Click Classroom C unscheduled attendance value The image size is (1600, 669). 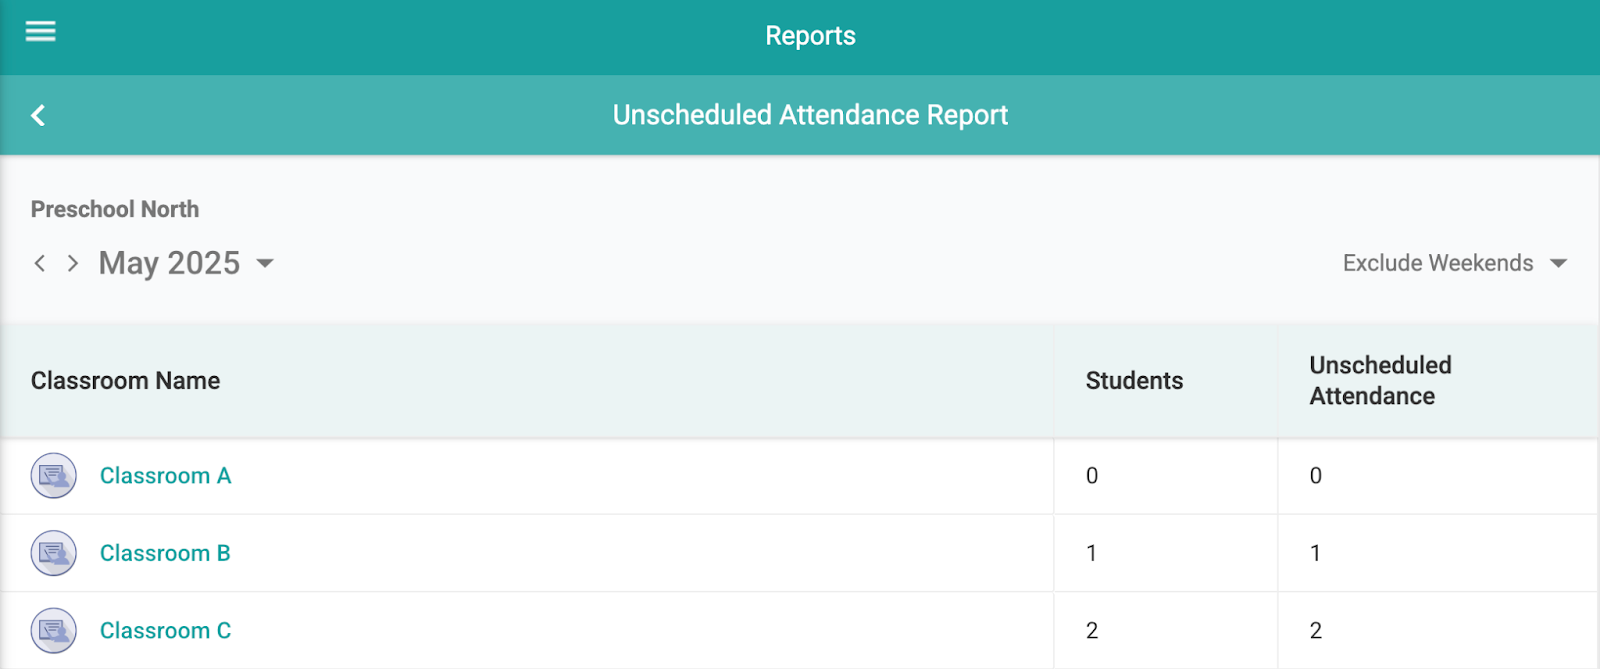1316,631
